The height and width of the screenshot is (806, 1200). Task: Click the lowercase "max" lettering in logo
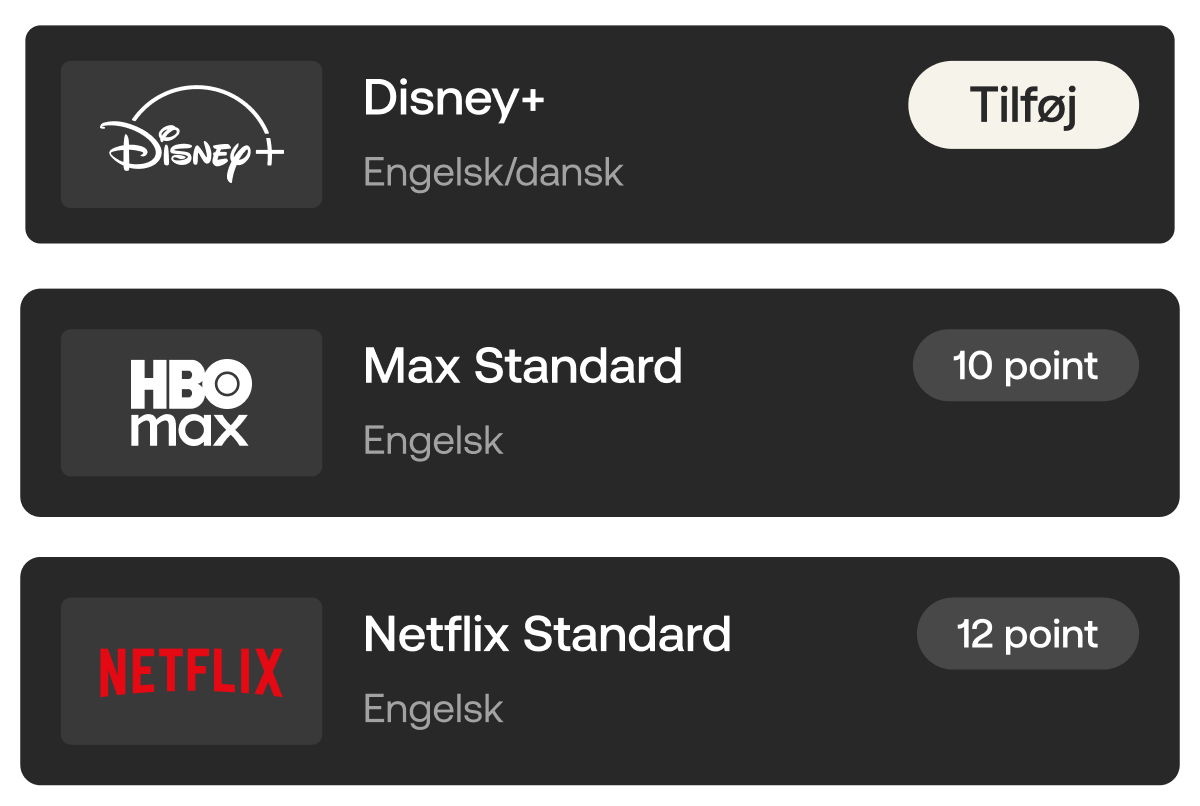tap(190, 428)
